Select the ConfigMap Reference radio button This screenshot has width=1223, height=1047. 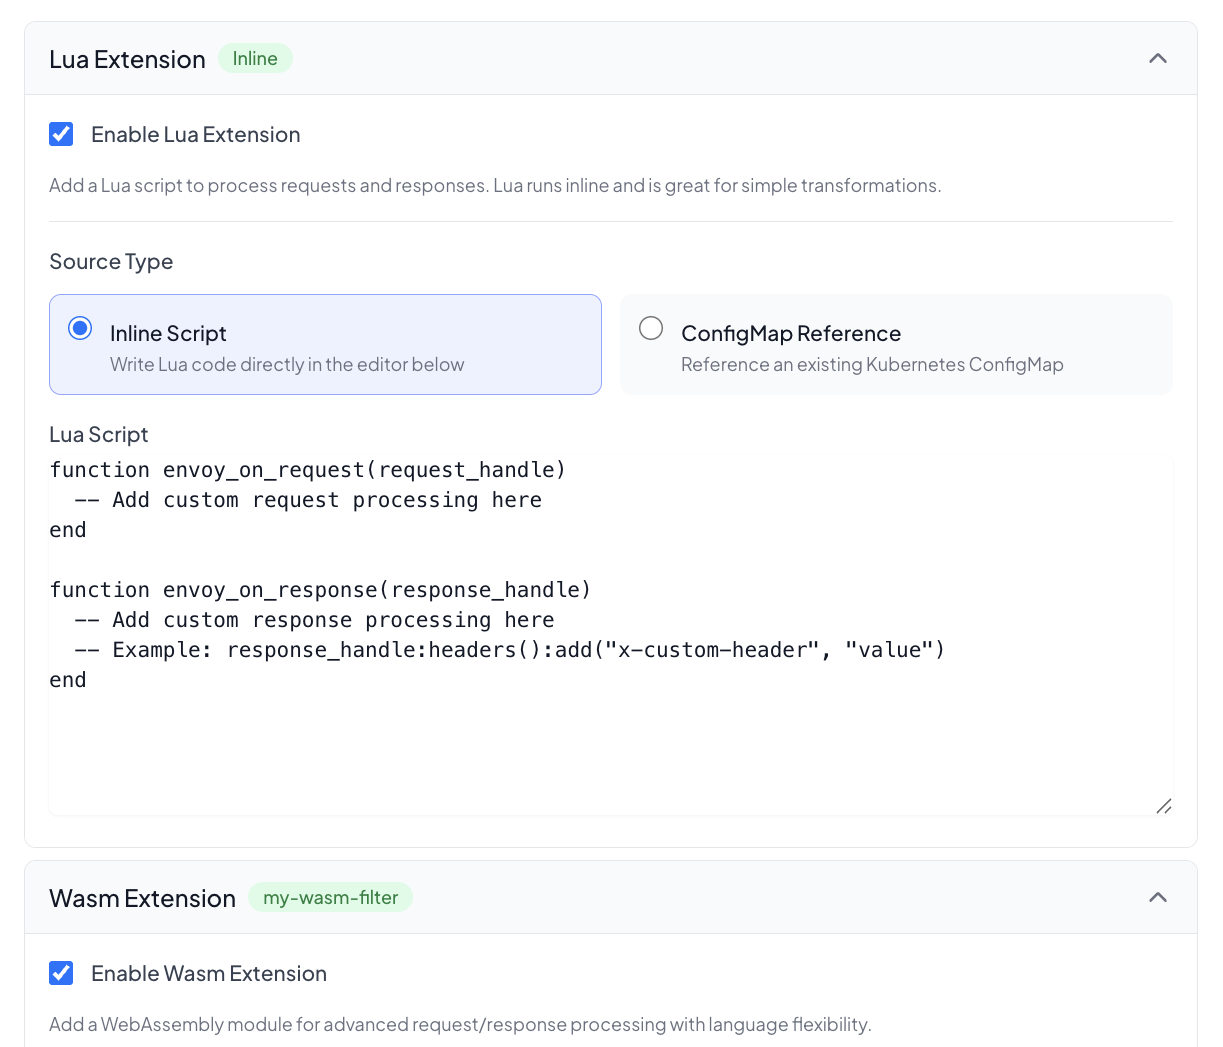pos(651,329)
